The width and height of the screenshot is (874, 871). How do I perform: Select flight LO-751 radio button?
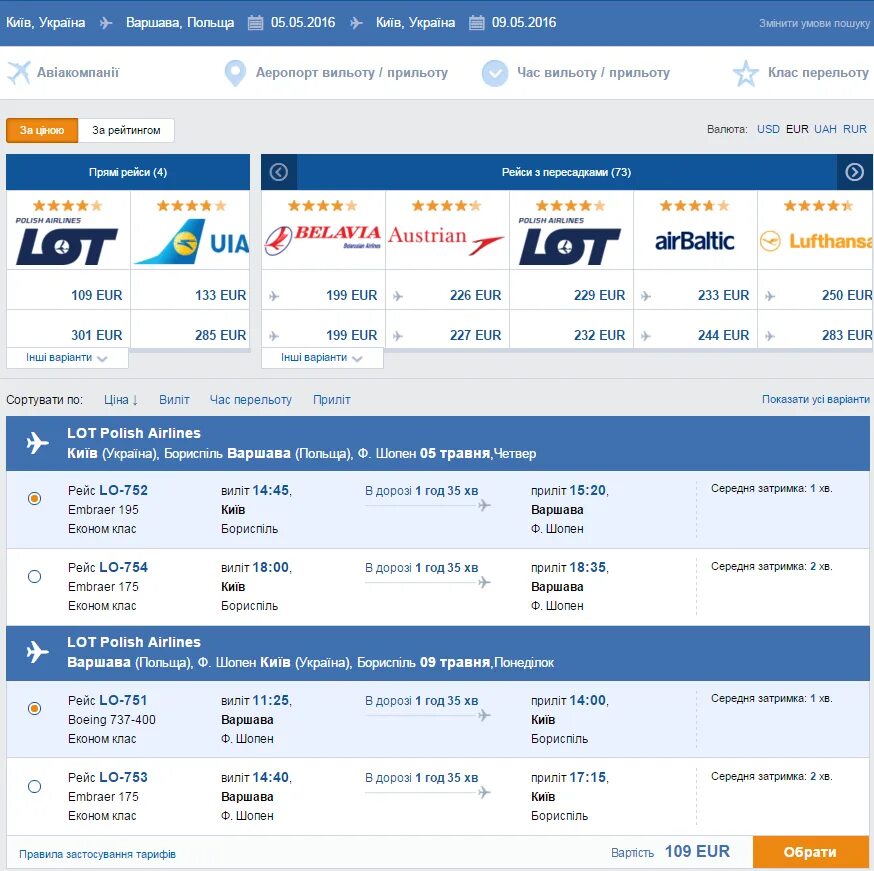35,708
